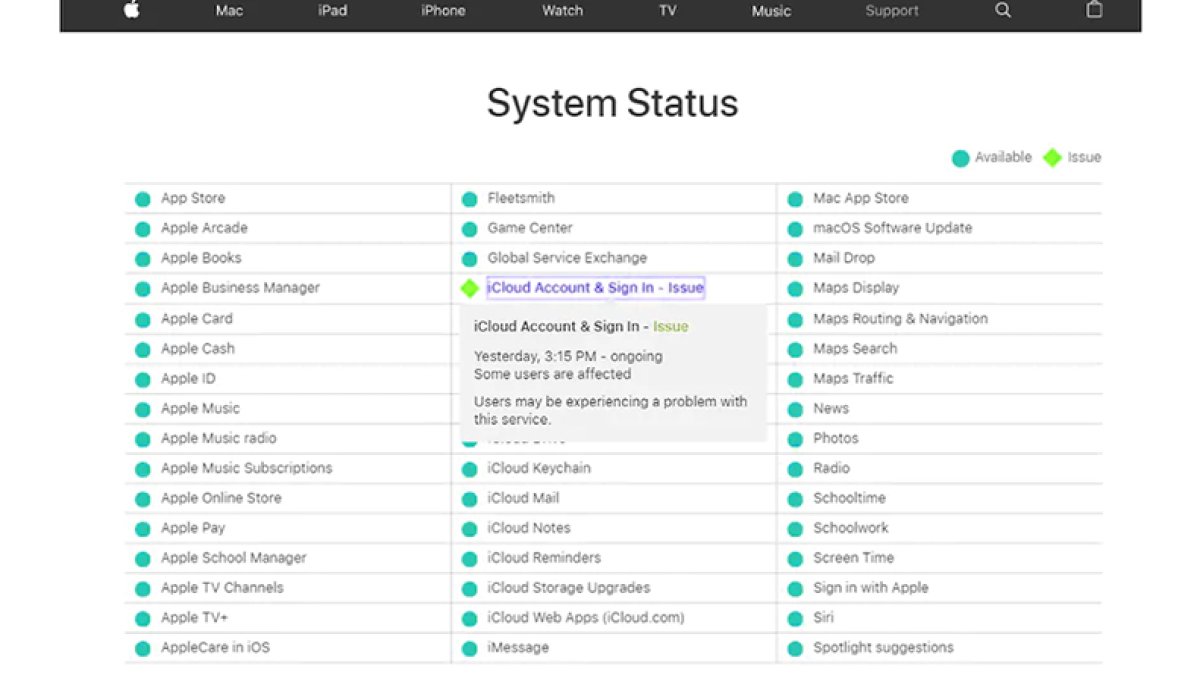1200x675 pixels.
Task: Select the AppleCare in iOS text
Action: tap(215, 648)
